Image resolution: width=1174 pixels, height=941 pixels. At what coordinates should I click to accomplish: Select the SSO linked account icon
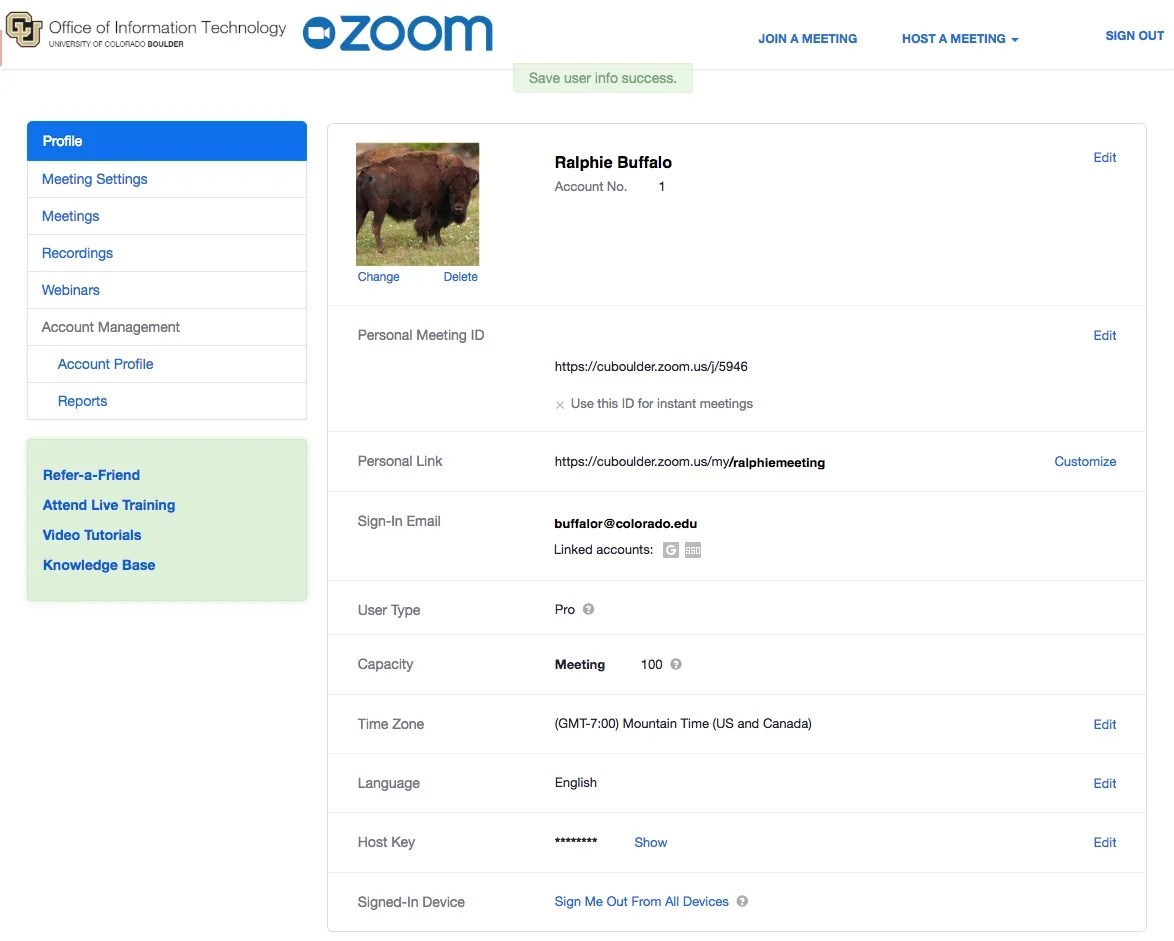pos(693,550)
